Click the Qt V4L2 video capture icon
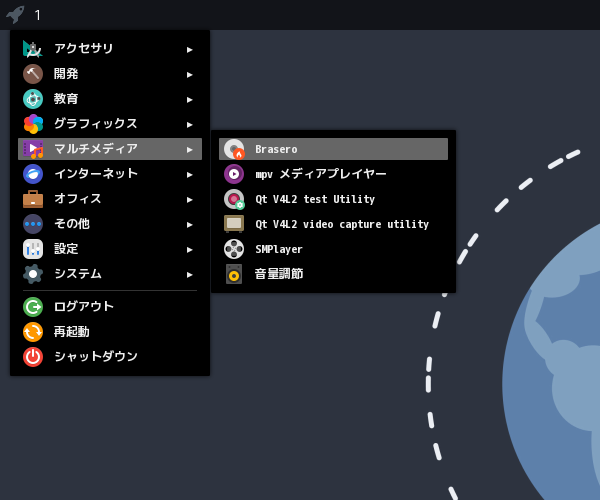Screen dimensions: 600x500 [x=234, y=224]
